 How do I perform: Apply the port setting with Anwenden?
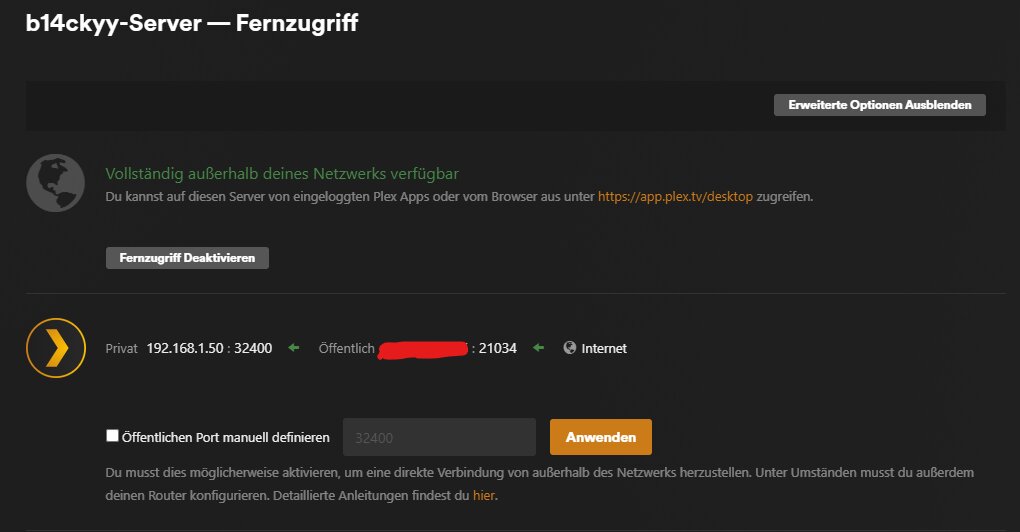[x=600, y=437]
